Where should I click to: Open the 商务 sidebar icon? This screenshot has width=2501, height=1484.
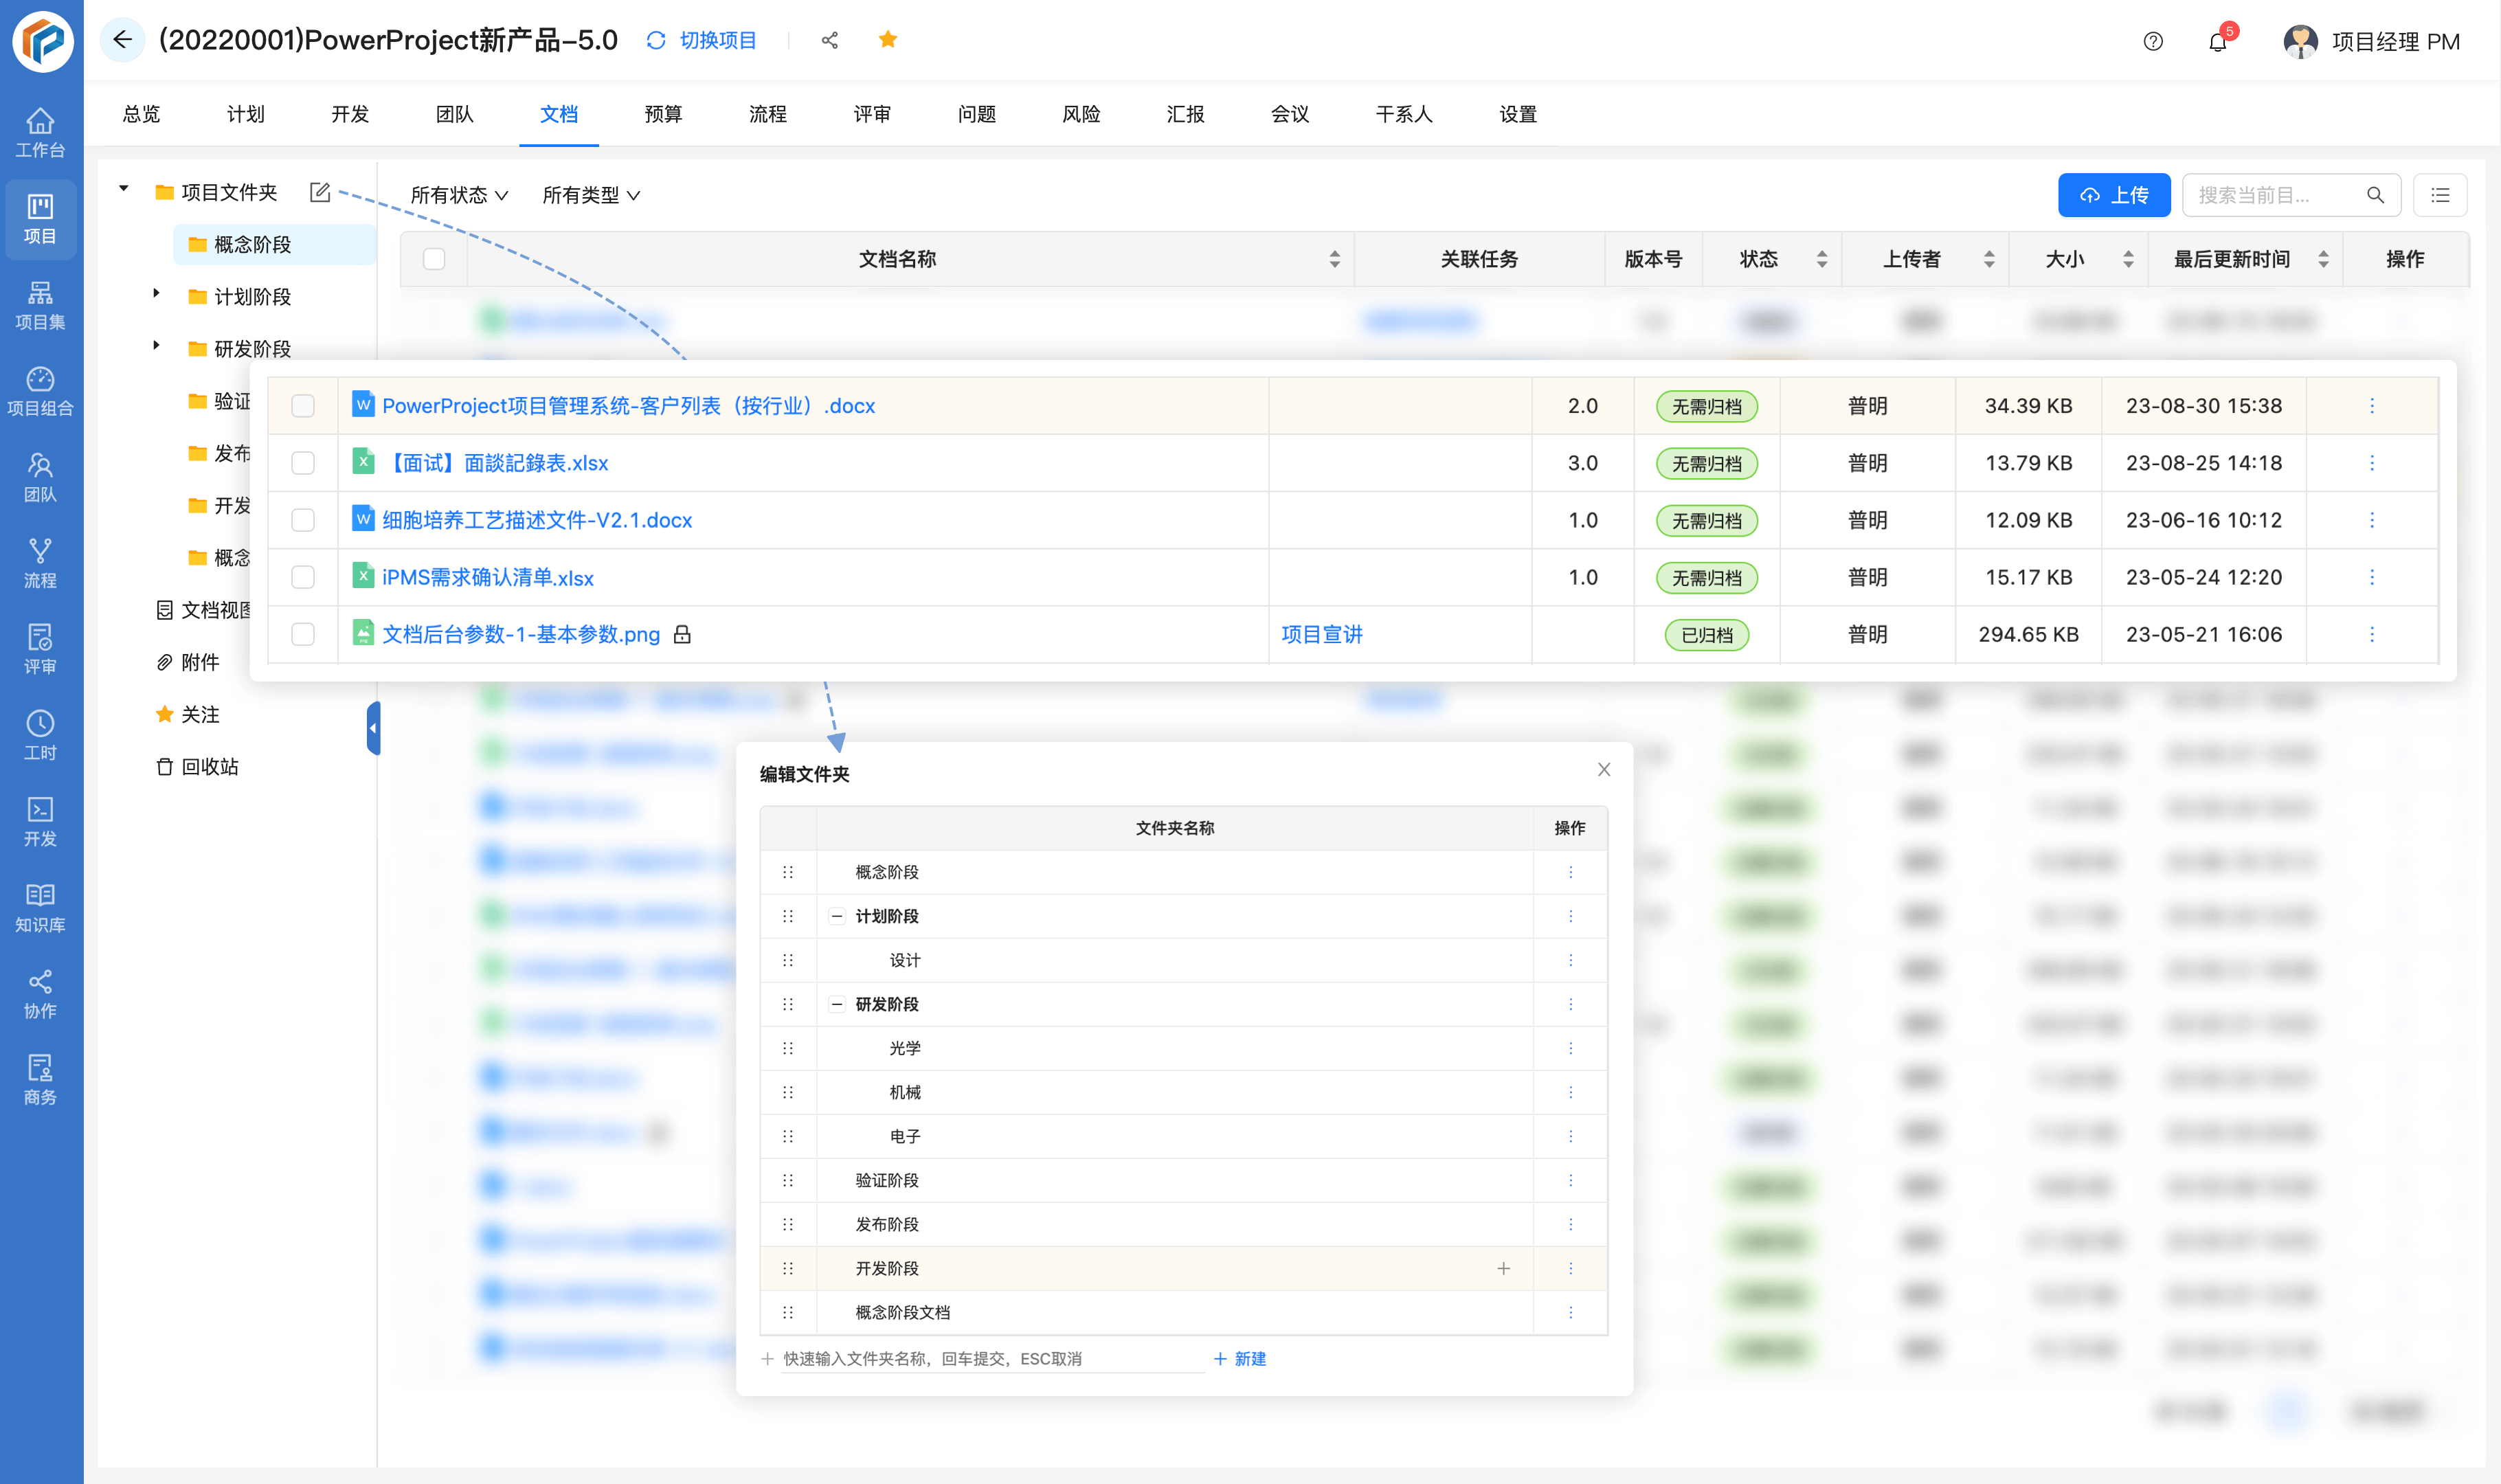click(x=40, y=1079)
